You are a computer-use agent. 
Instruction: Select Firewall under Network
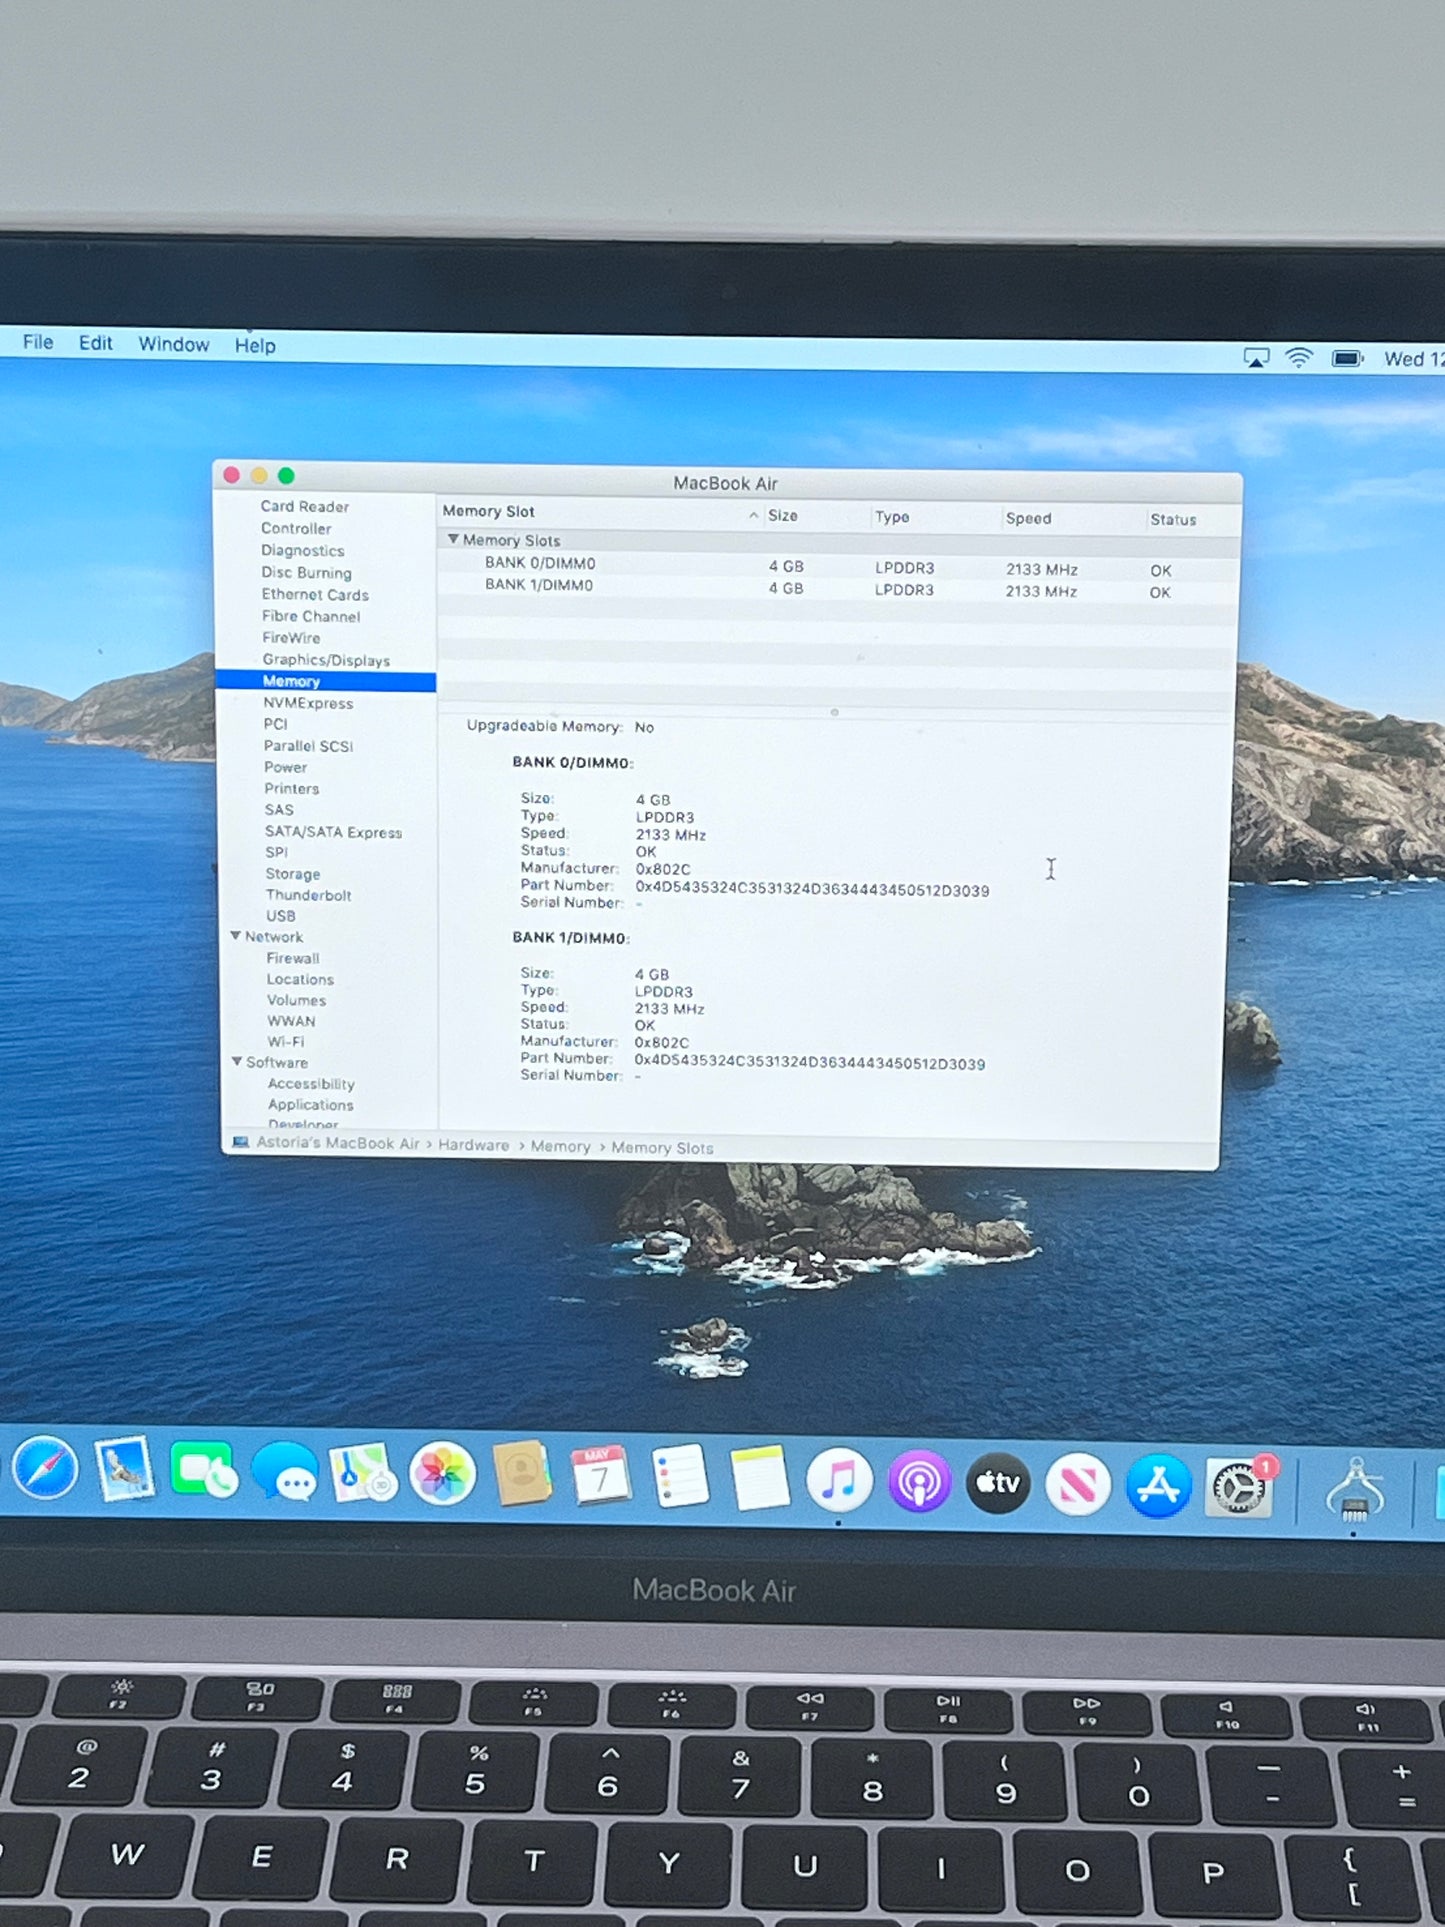[x=292, y=958]
